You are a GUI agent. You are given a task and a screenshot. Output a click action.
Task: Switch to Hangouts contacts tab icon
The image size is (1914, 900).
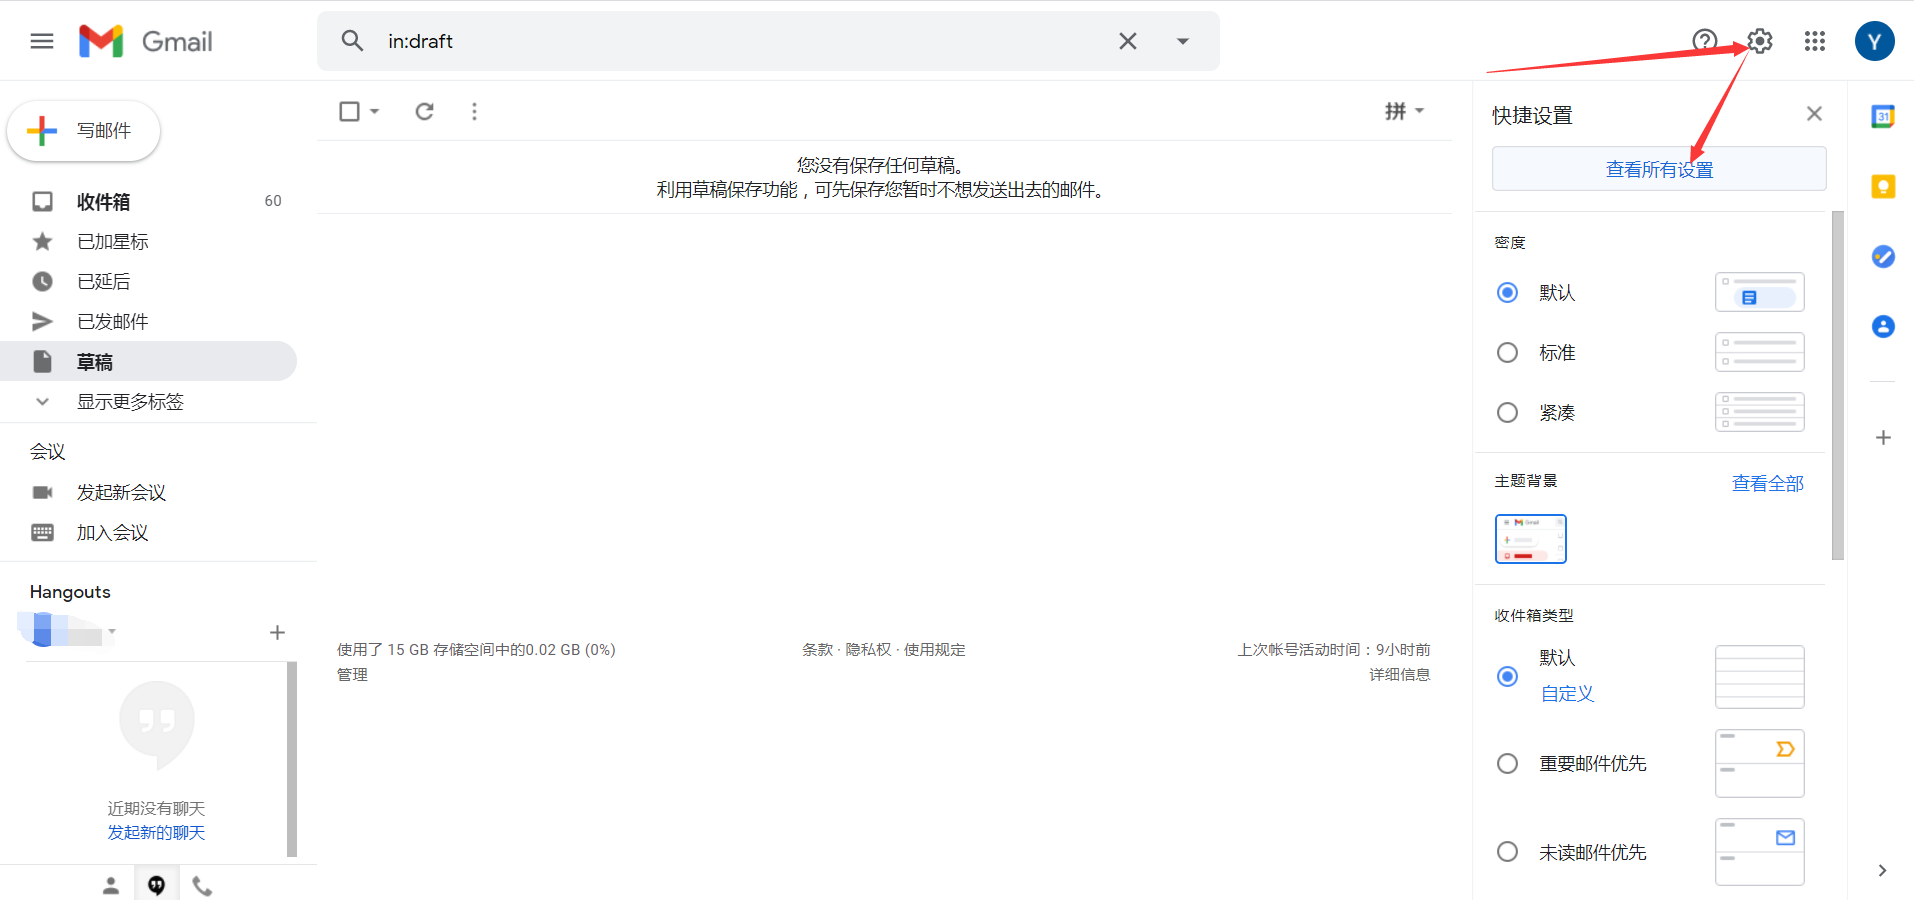click(x=111, y=886)
